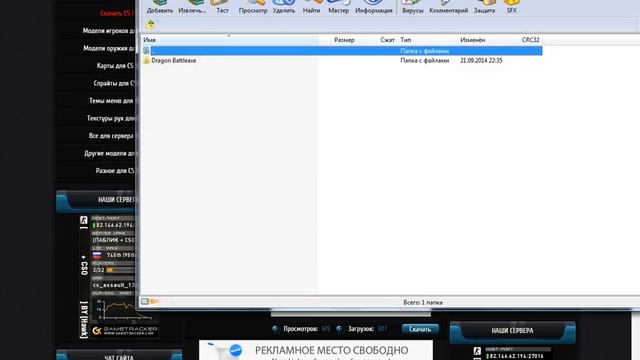Screen dimensions: 640x360
Task: Sort files by the Сжат column
Action: click(x=387, y=40)
